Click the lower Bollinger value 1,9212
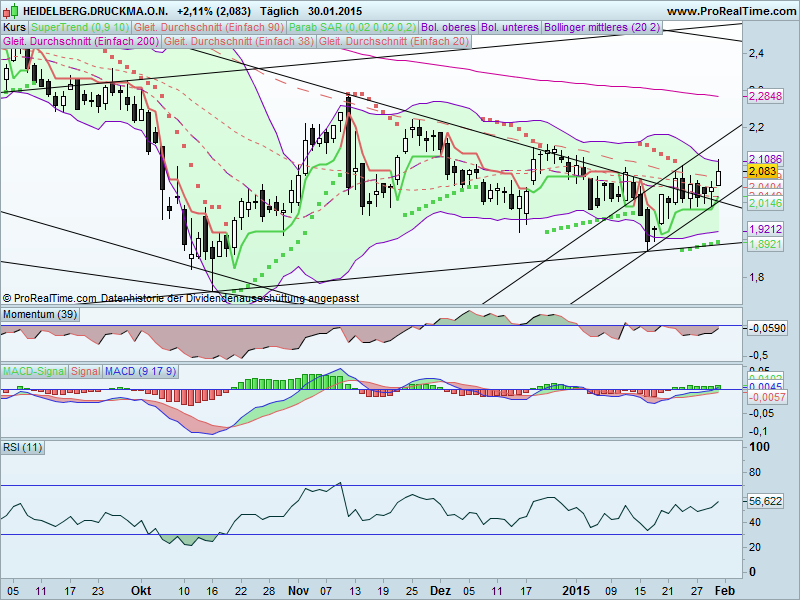Viewport: 800px width, 600px height. (765, 229)
